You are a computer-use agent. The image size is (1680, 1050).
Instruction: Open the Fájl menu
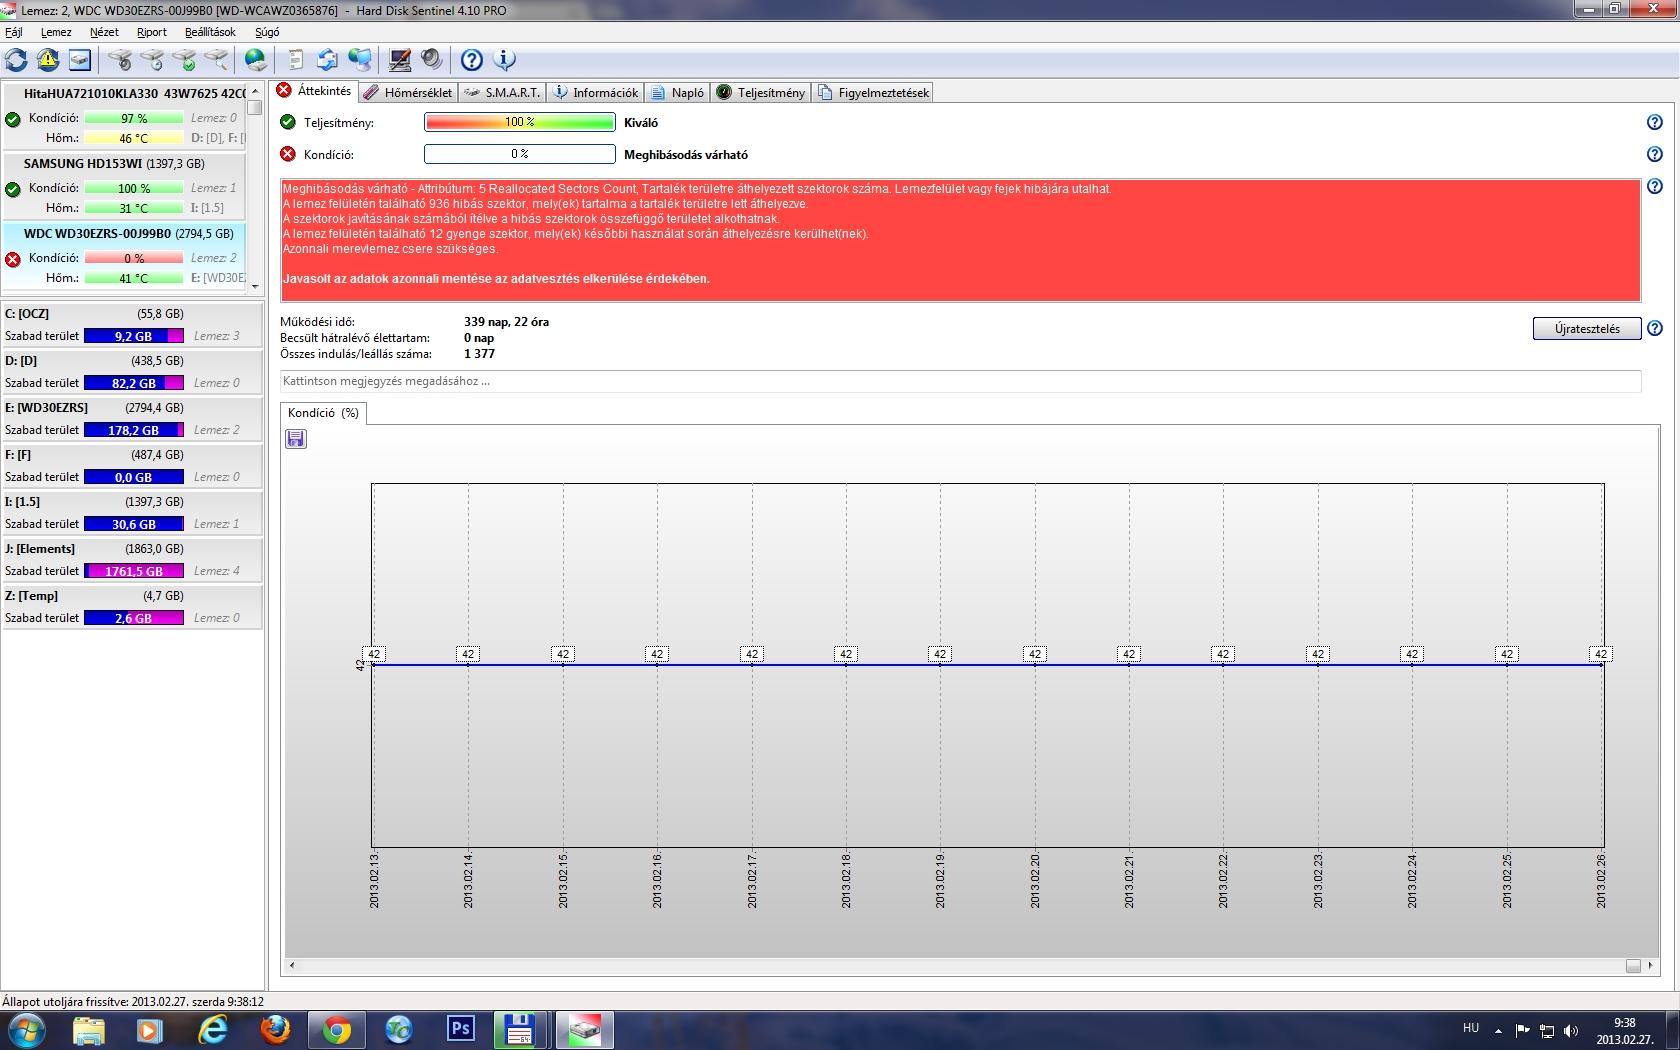click(x=14, y=32)
